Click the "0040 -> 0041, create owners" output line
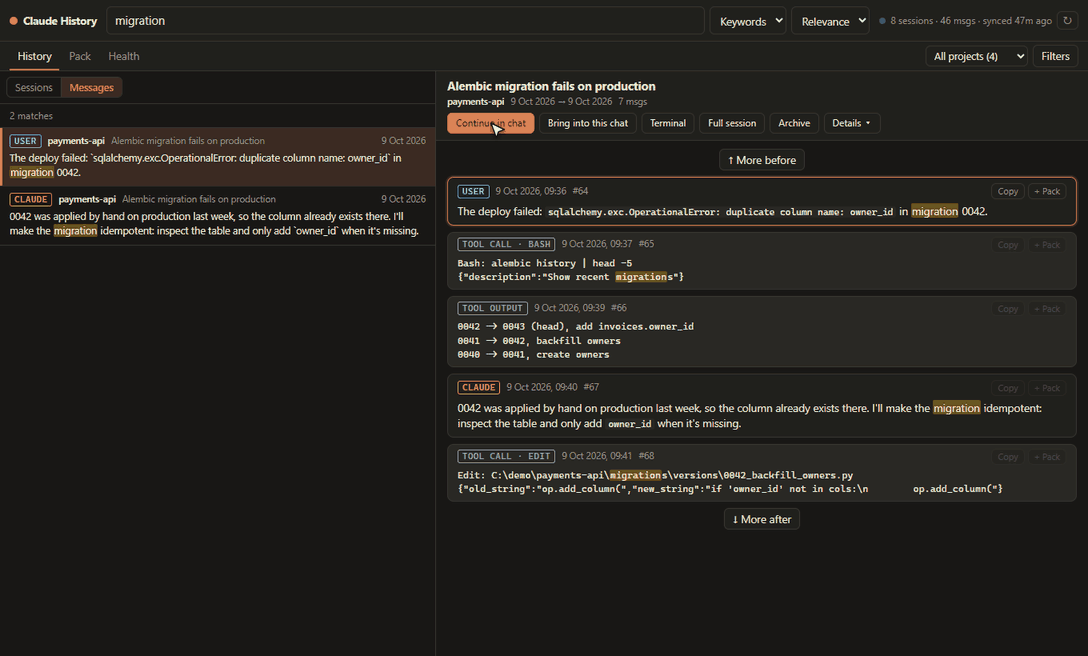1088x656 pixels. [x=533, y=355]
